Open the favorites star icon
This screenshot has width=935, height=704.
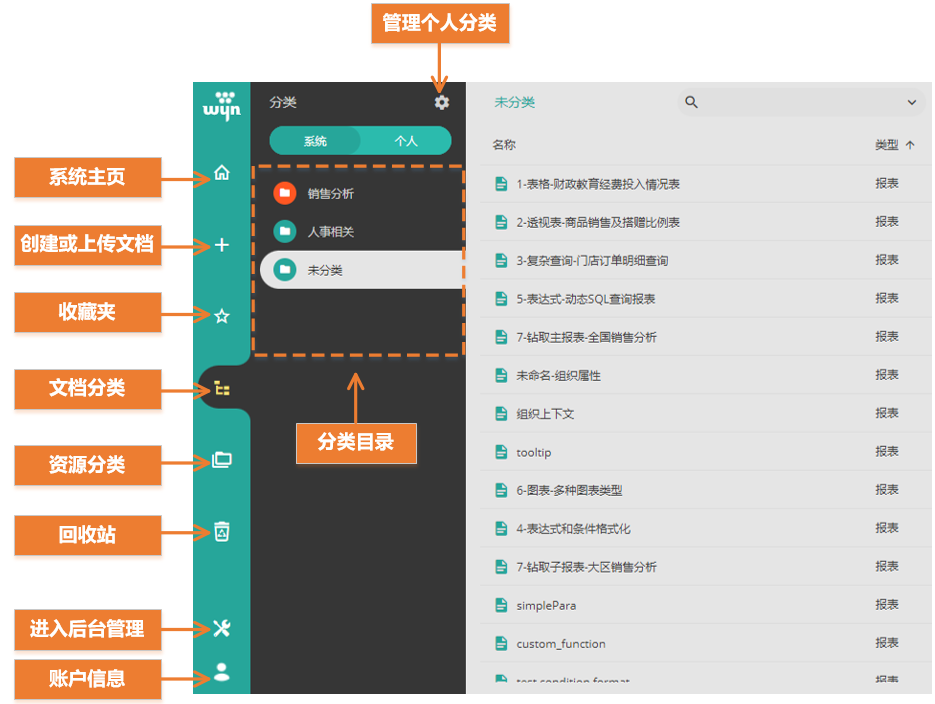(x=222, y=316)
